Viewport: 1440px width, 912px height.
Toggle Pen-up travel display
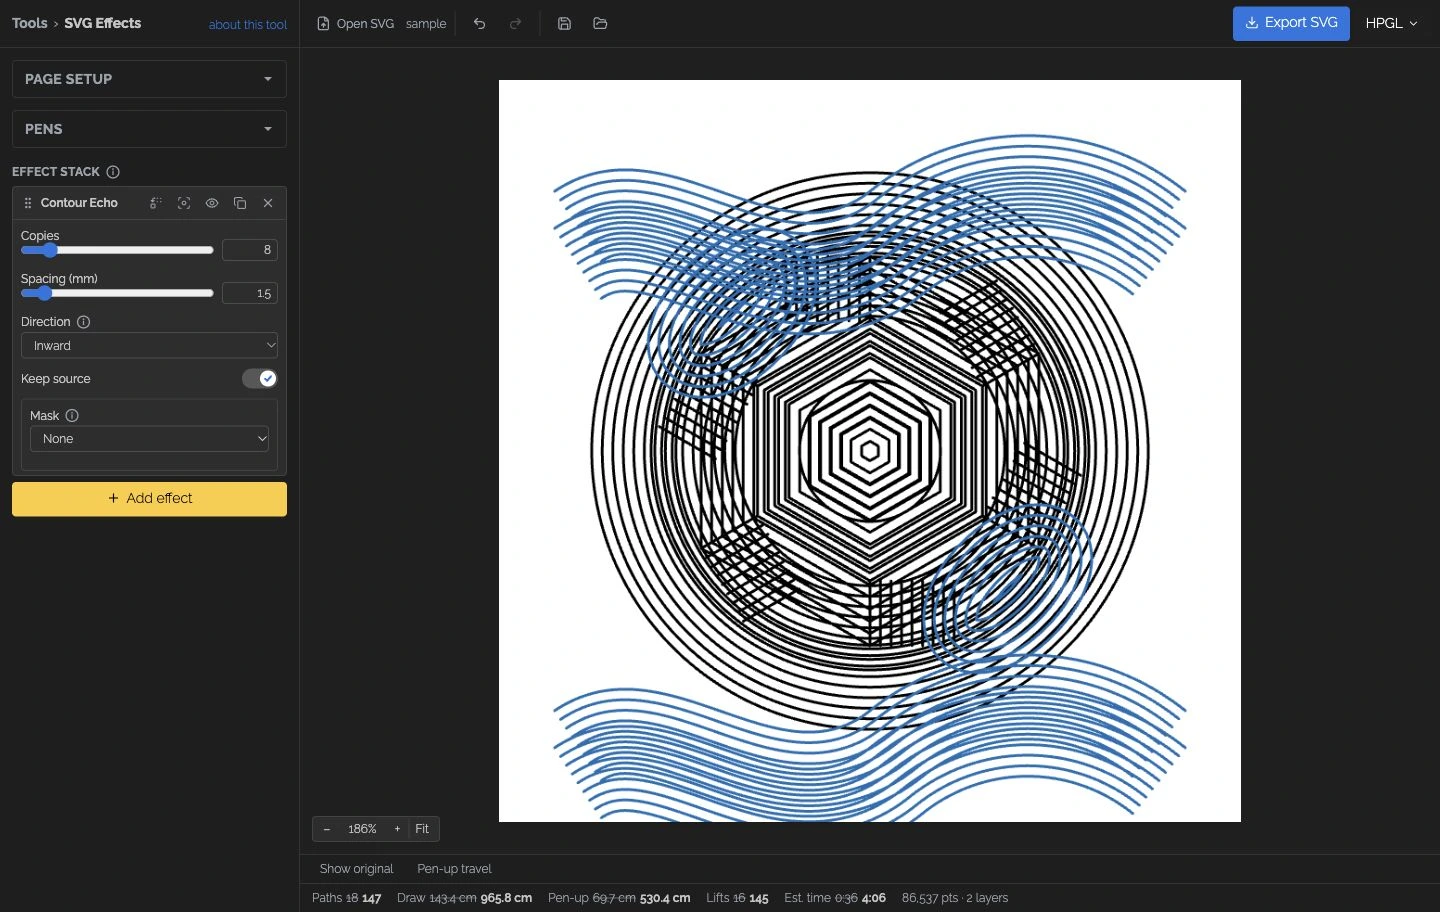click(x=455, y=869)
